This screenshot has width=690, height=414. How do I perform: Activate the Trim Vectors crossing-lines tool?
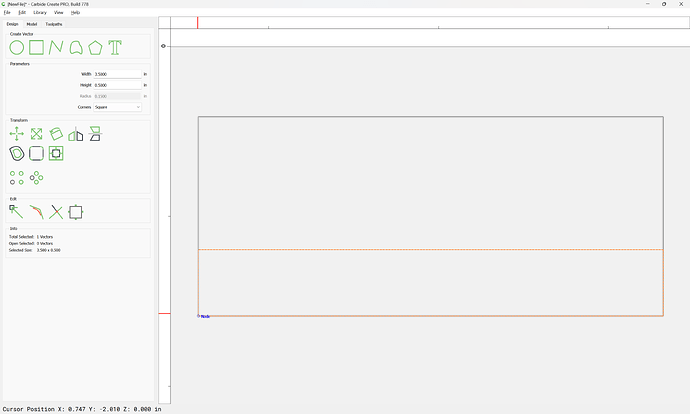[x=56, y=212]
